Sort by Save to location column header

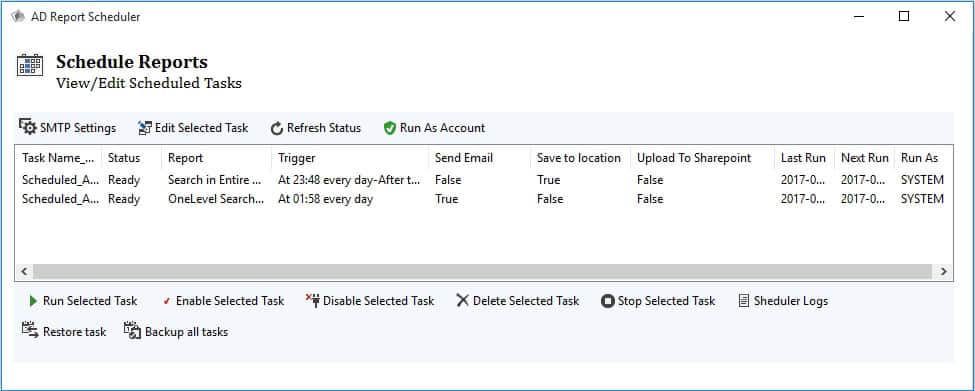(580, 158)
